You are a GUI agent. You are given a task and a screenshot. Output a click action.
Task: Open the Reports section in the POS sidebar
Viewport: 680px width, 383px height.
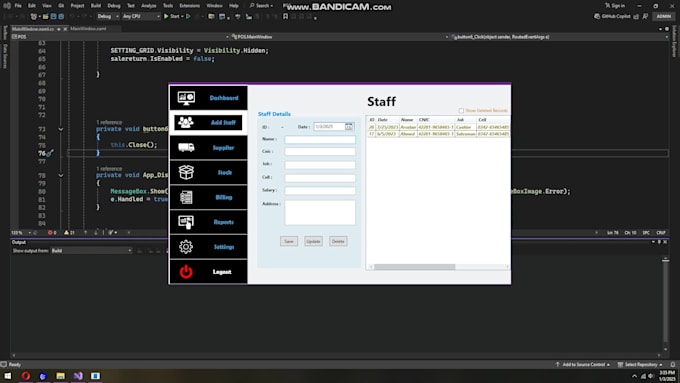[209, 222]
